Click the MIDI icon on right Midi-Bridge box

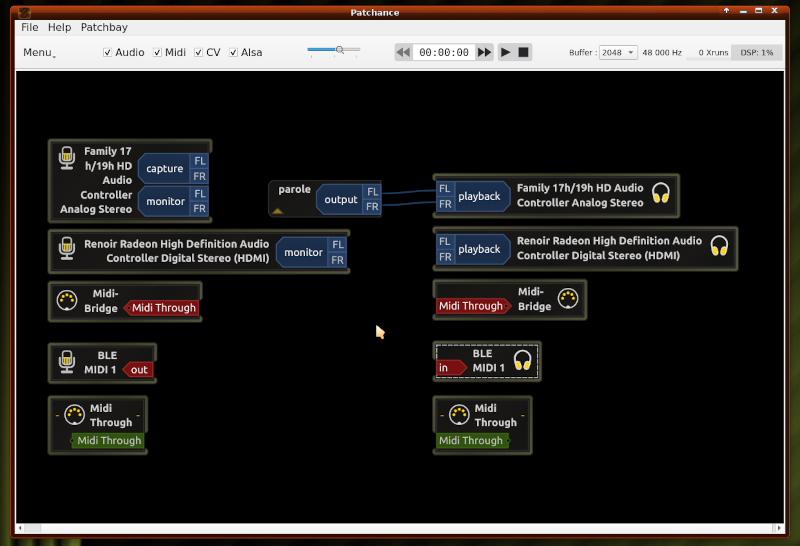coord(567,298)
